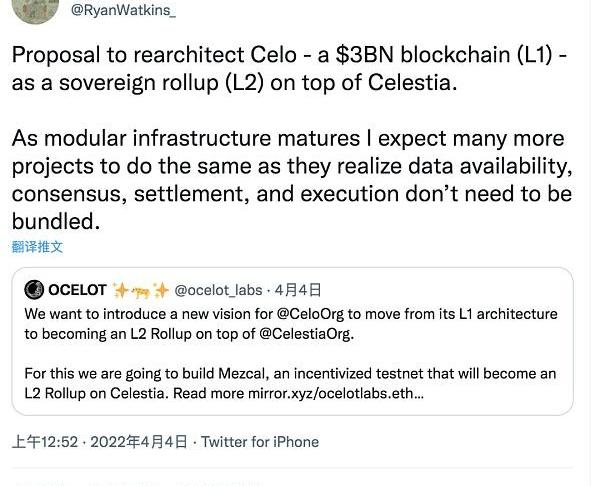Translate the tweet via 翻译推文

pos(37,246)
